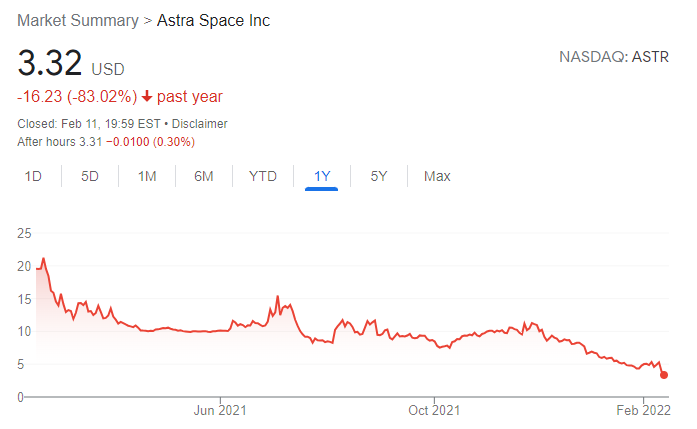Screen dimensions: 697x429
Task: Switch chart to 5Y range
Action: pyautogui.click(x=379, y=176)
